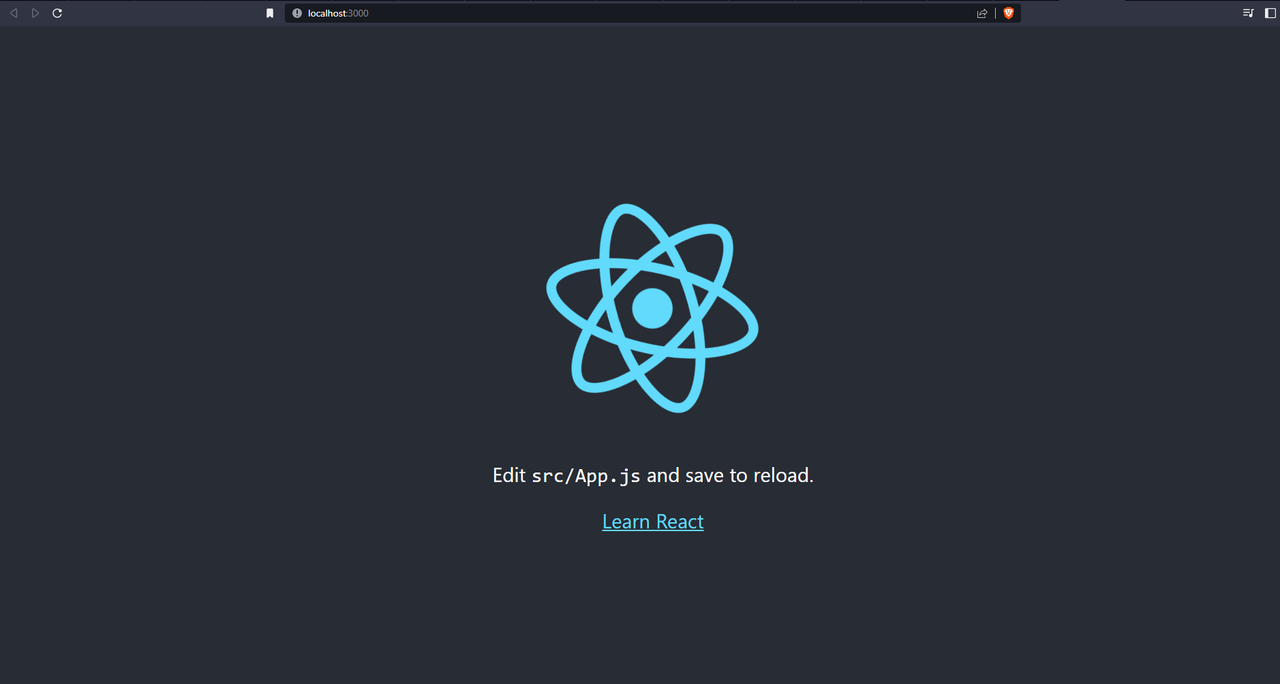Open the Learn React link
Screen dimensions: 1280x684
tap(653, 521)
